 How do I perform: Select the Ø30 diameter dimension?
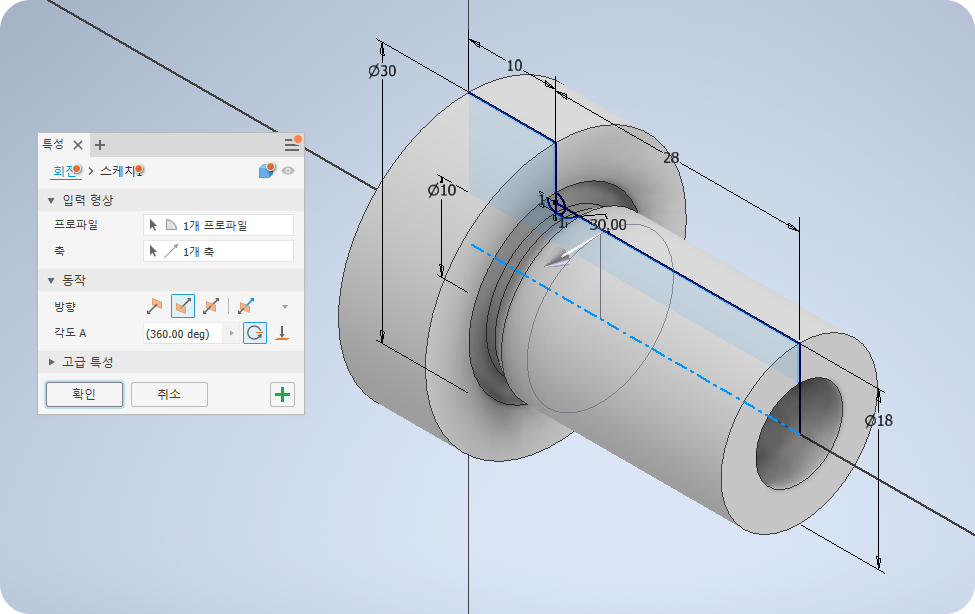pyautogui.click(x=382, y=71)
